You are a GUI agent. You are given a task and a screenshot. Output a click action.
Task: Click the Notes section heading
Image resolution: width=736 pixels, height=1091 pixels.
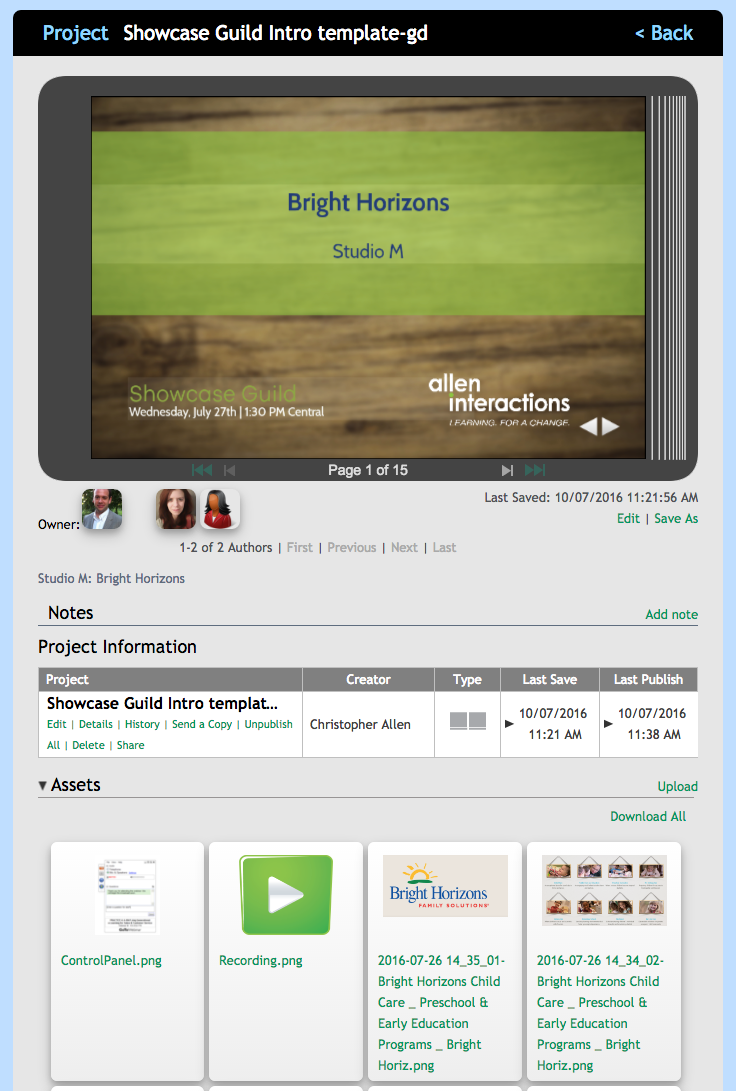[70, 613]
